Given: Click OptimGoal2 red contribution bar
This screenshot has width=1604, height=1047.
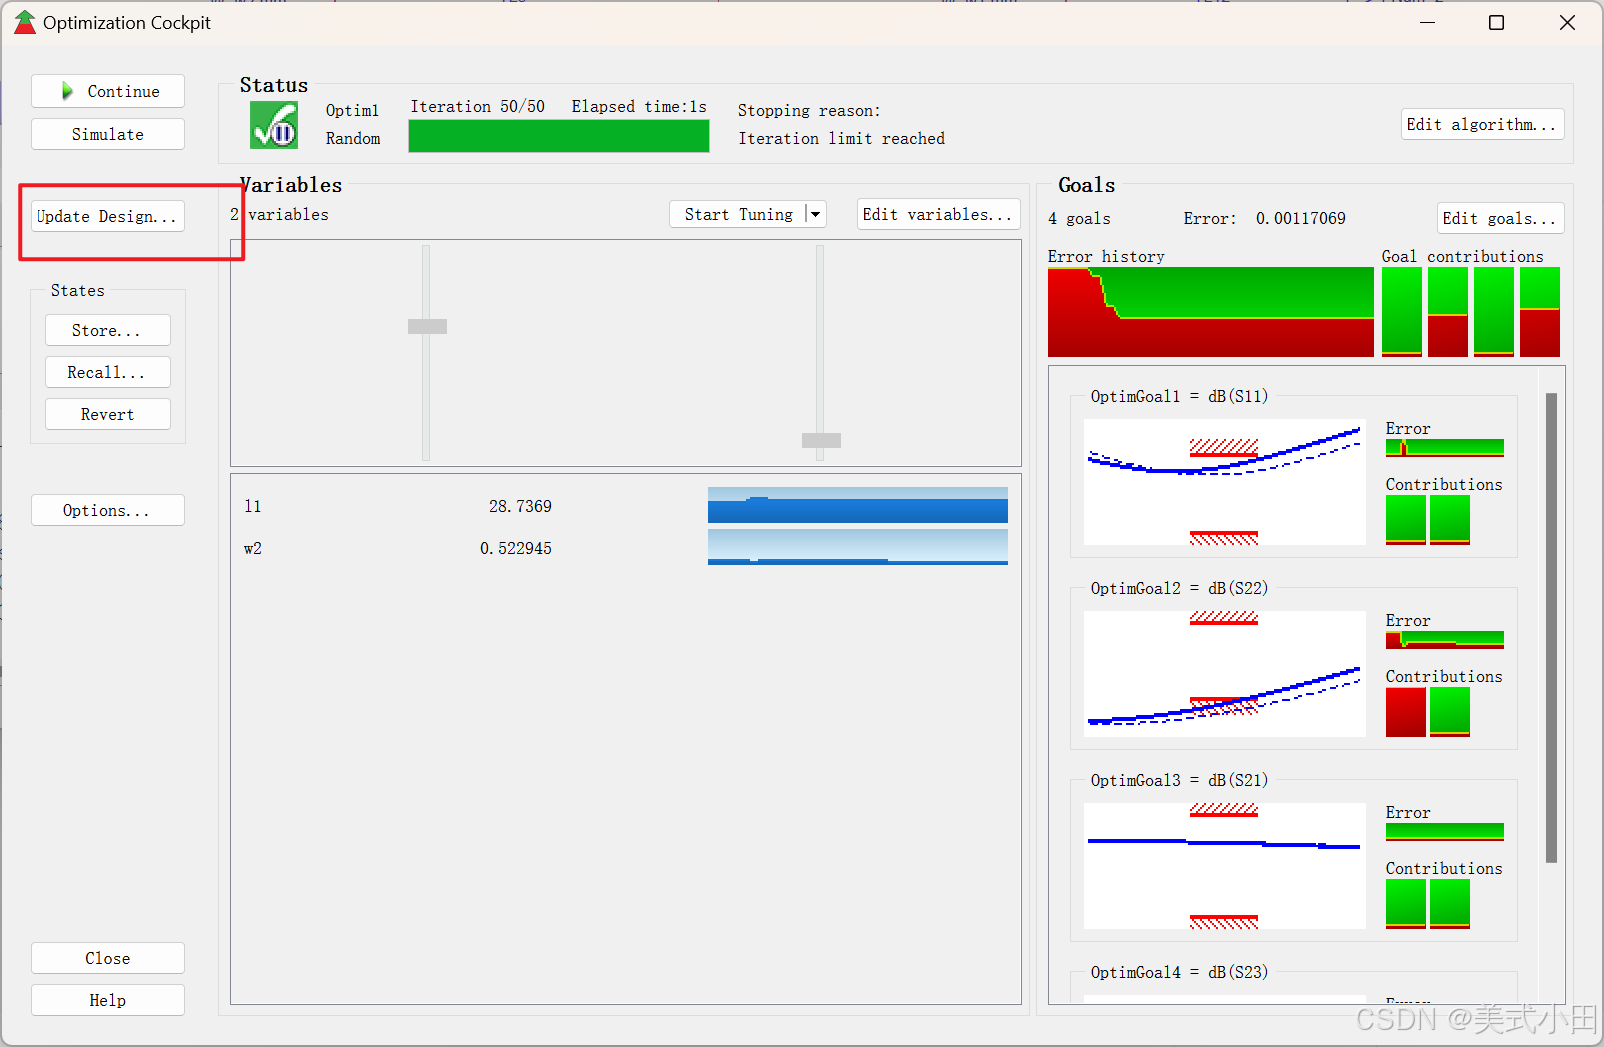Looking at the screenshot, I should coord(1406,712).
